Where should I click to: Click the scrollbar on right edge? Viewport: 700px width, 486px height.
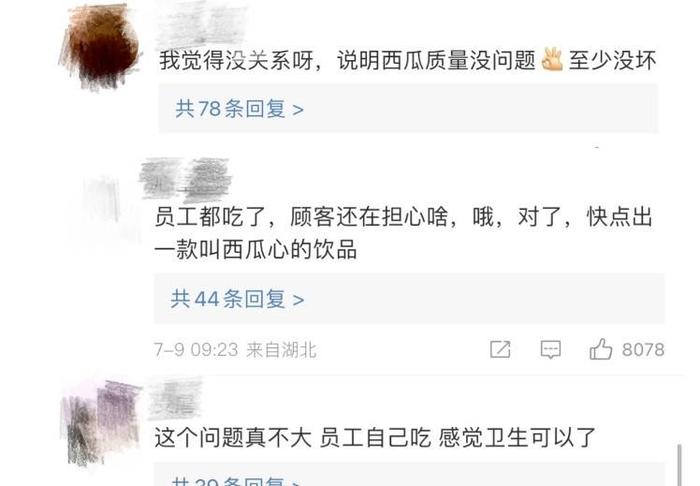coord(679,464)
